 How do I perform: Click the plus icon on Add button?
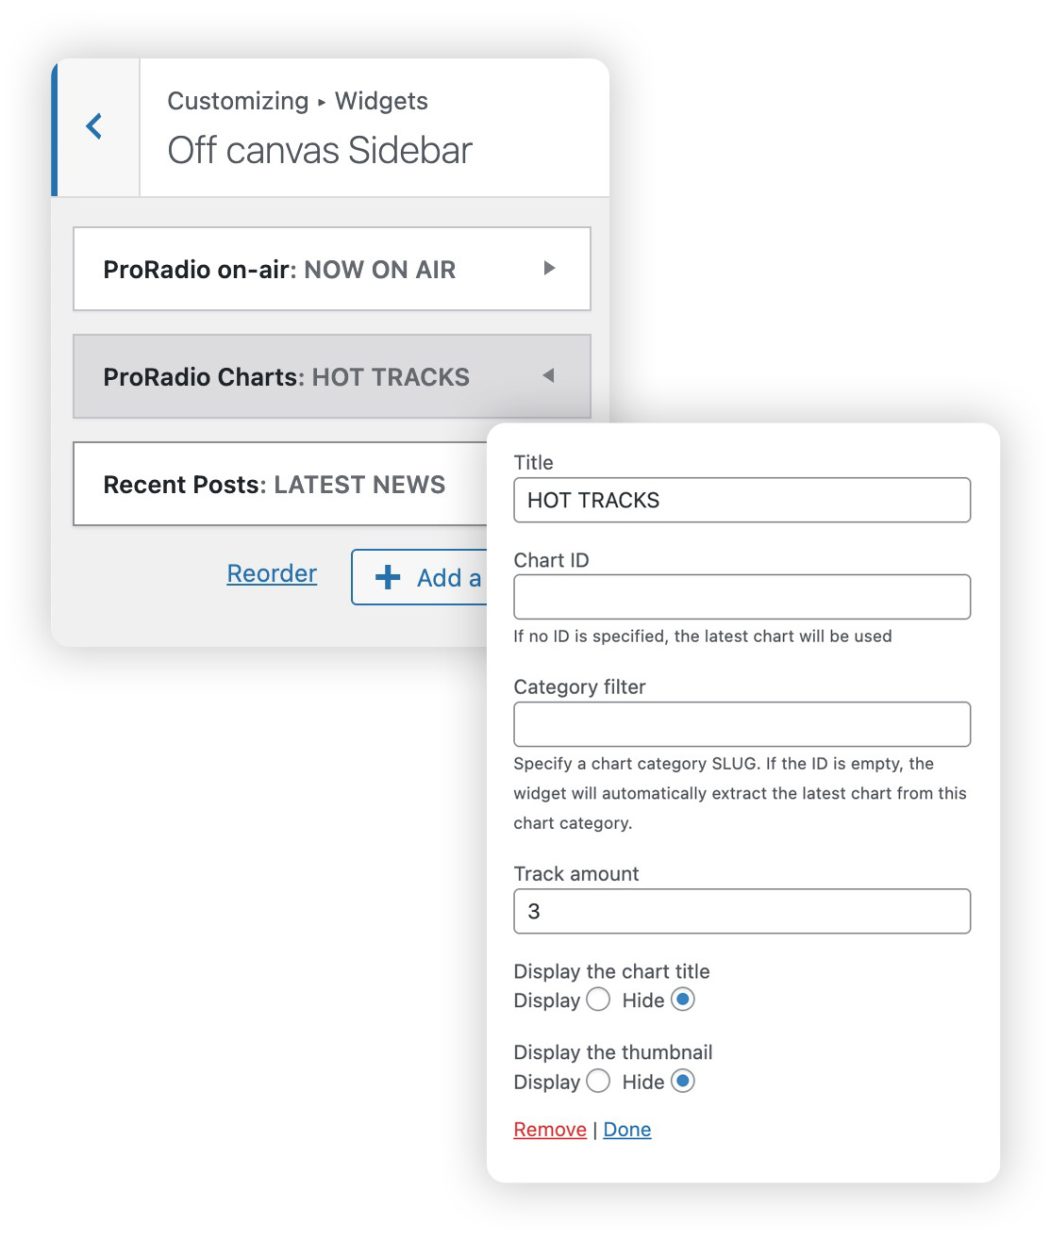tap(388, 577)
